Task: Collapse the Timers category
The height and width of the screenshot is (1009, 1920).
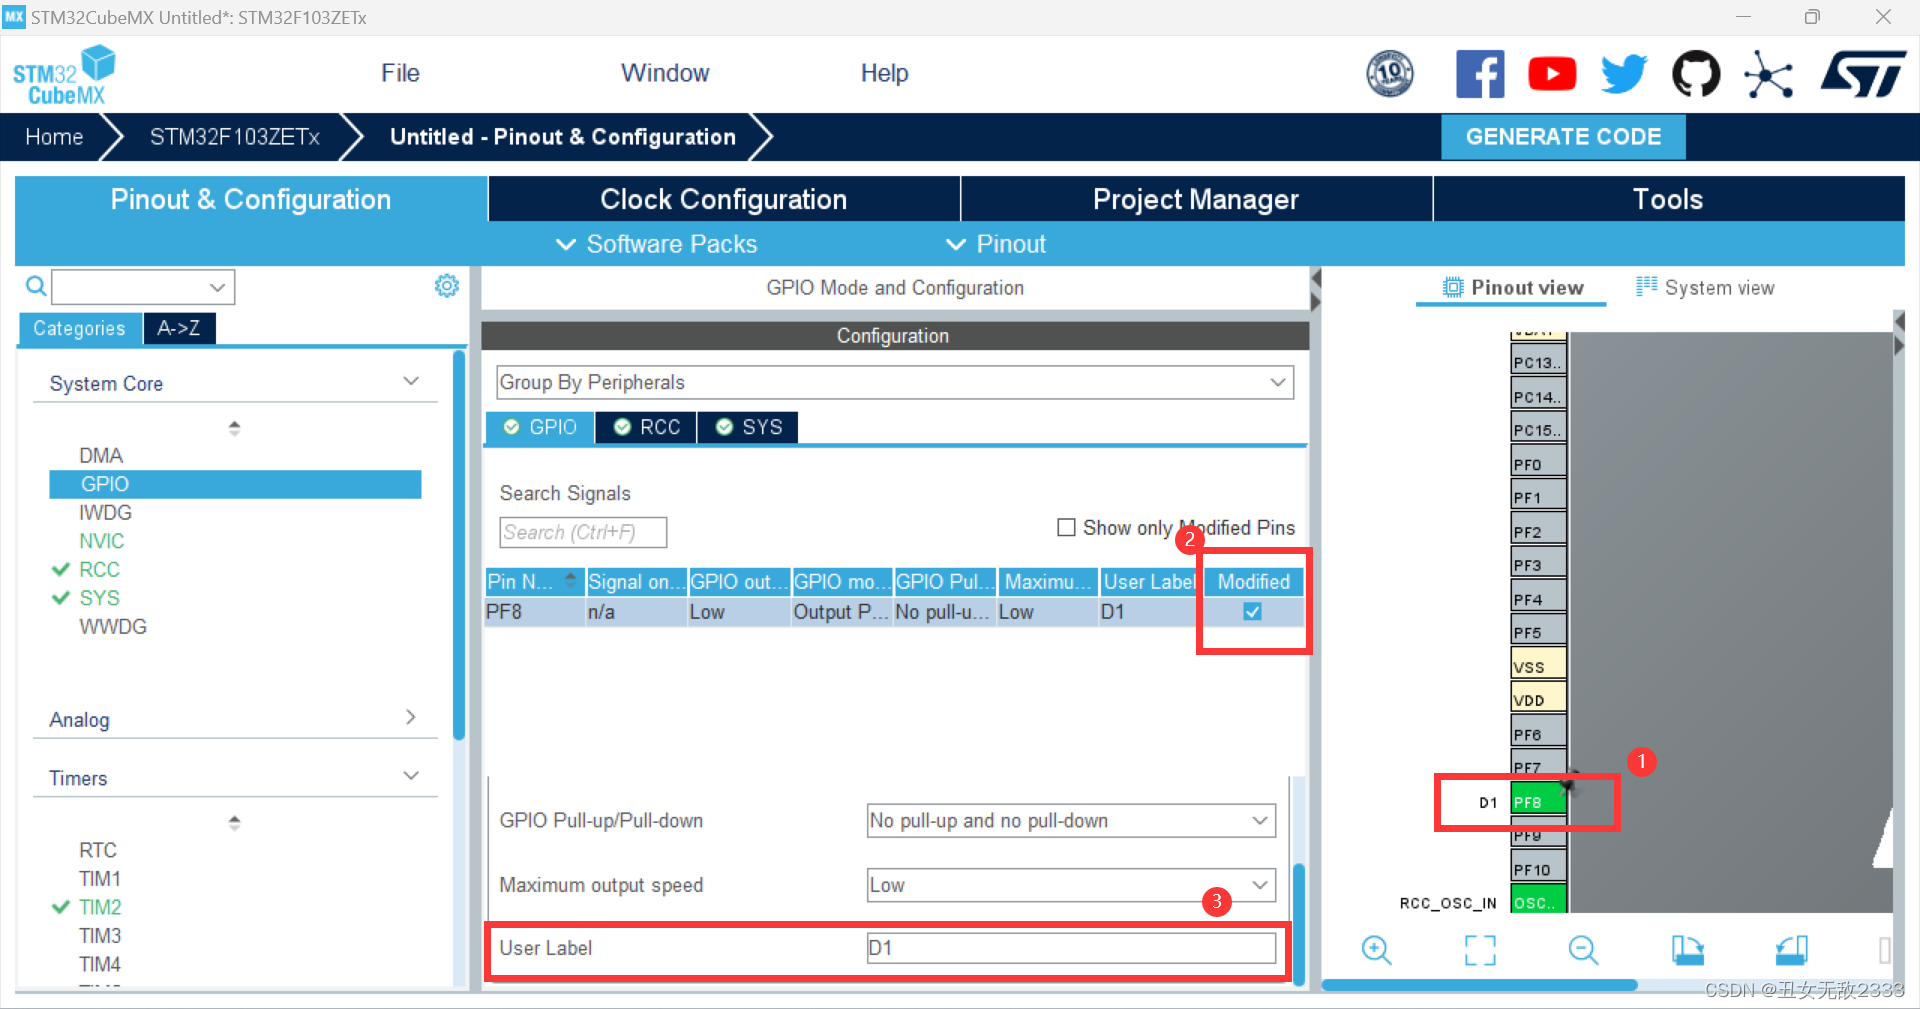Action: click(410, 776)
